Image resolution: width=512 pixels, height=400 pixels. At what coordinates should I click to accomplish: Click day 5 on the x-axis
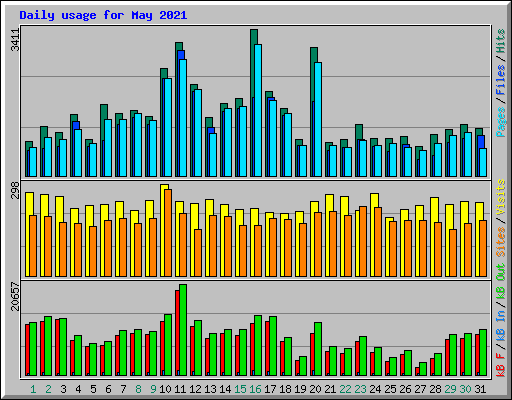(x=93, y=389)
